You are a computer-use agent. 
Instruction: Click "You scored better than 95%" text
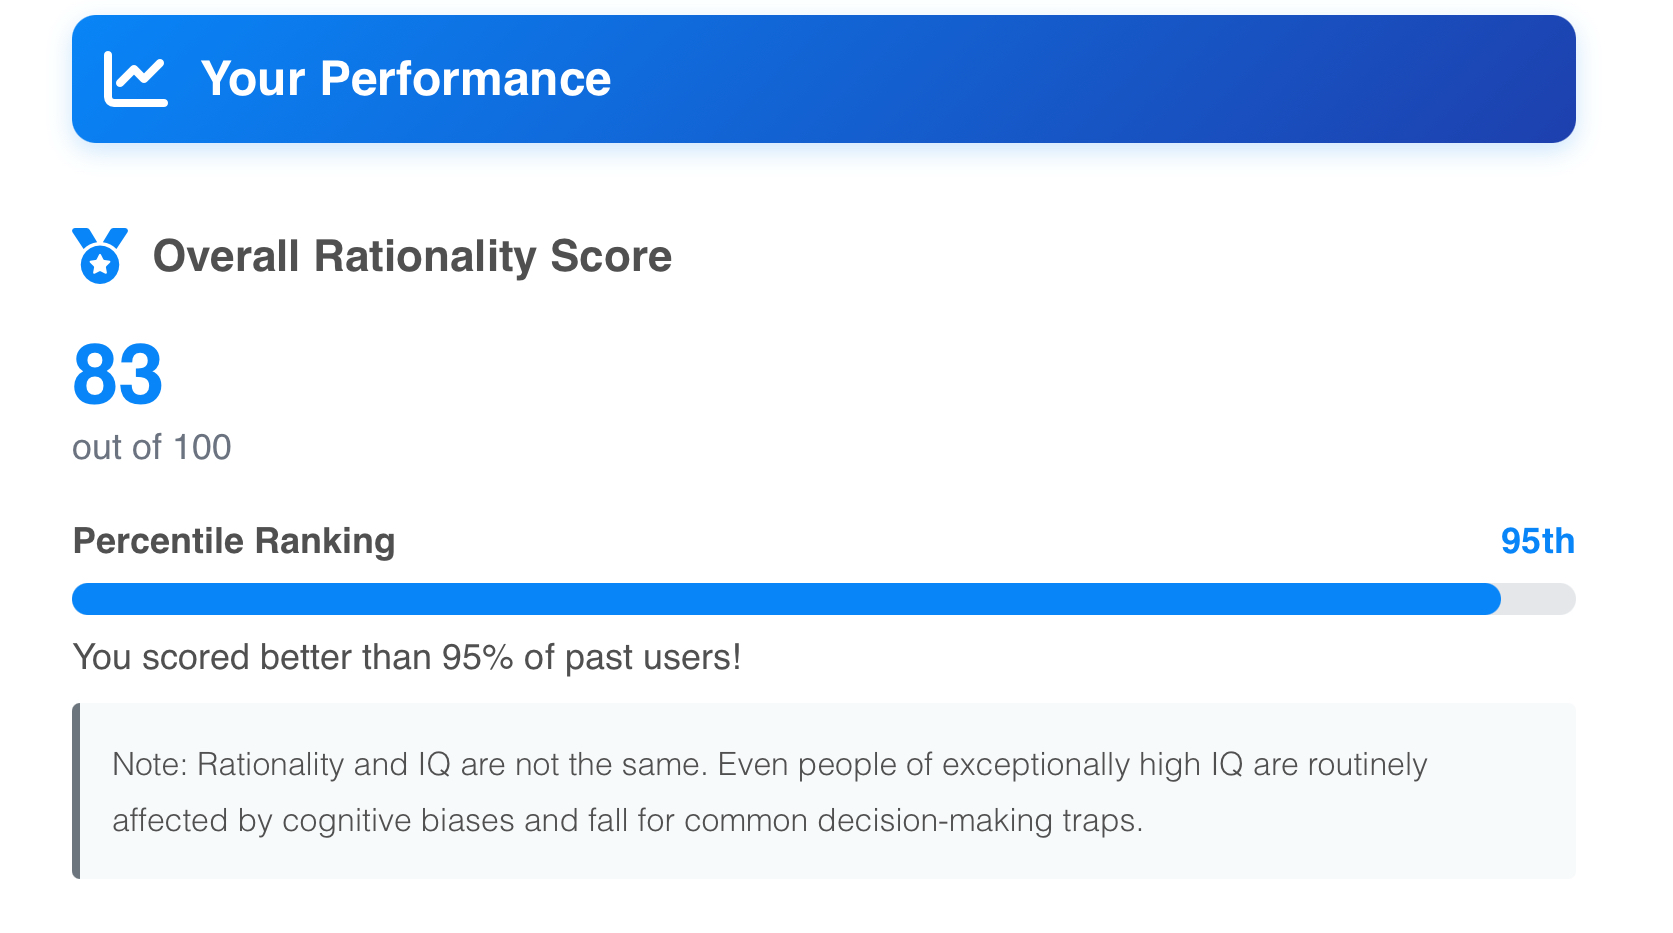click(300, 657)
